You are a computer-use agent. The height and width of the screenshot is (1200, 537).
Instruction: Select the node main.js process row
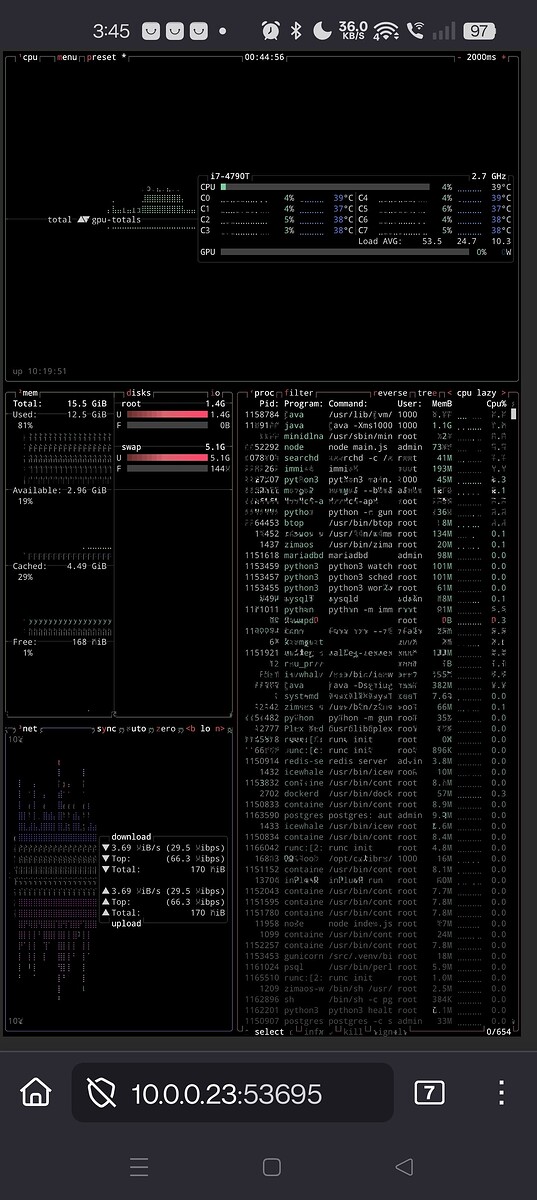[x=375, y=446]
